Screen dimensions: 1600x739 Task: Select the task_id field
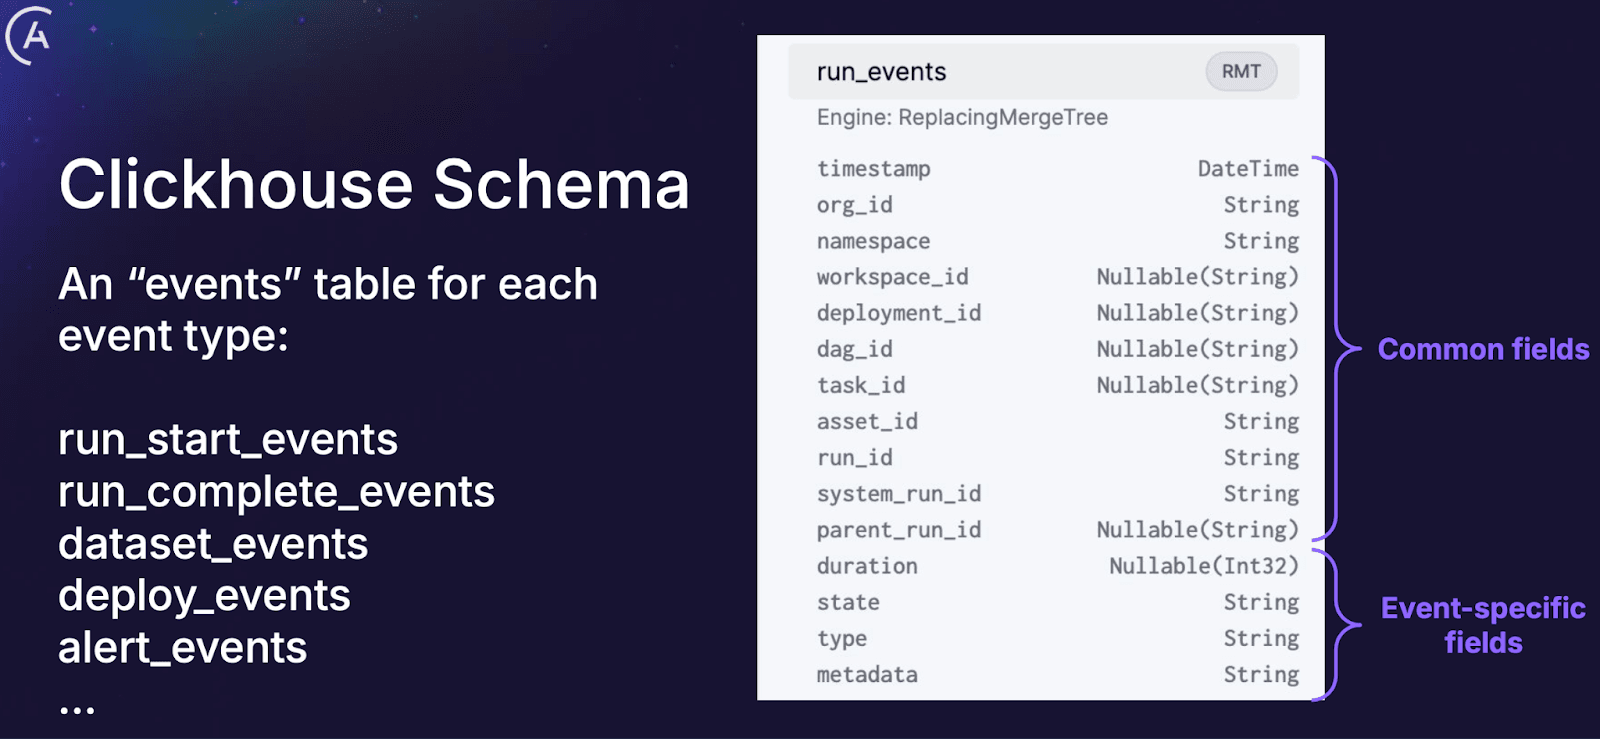tap(861, 385)
